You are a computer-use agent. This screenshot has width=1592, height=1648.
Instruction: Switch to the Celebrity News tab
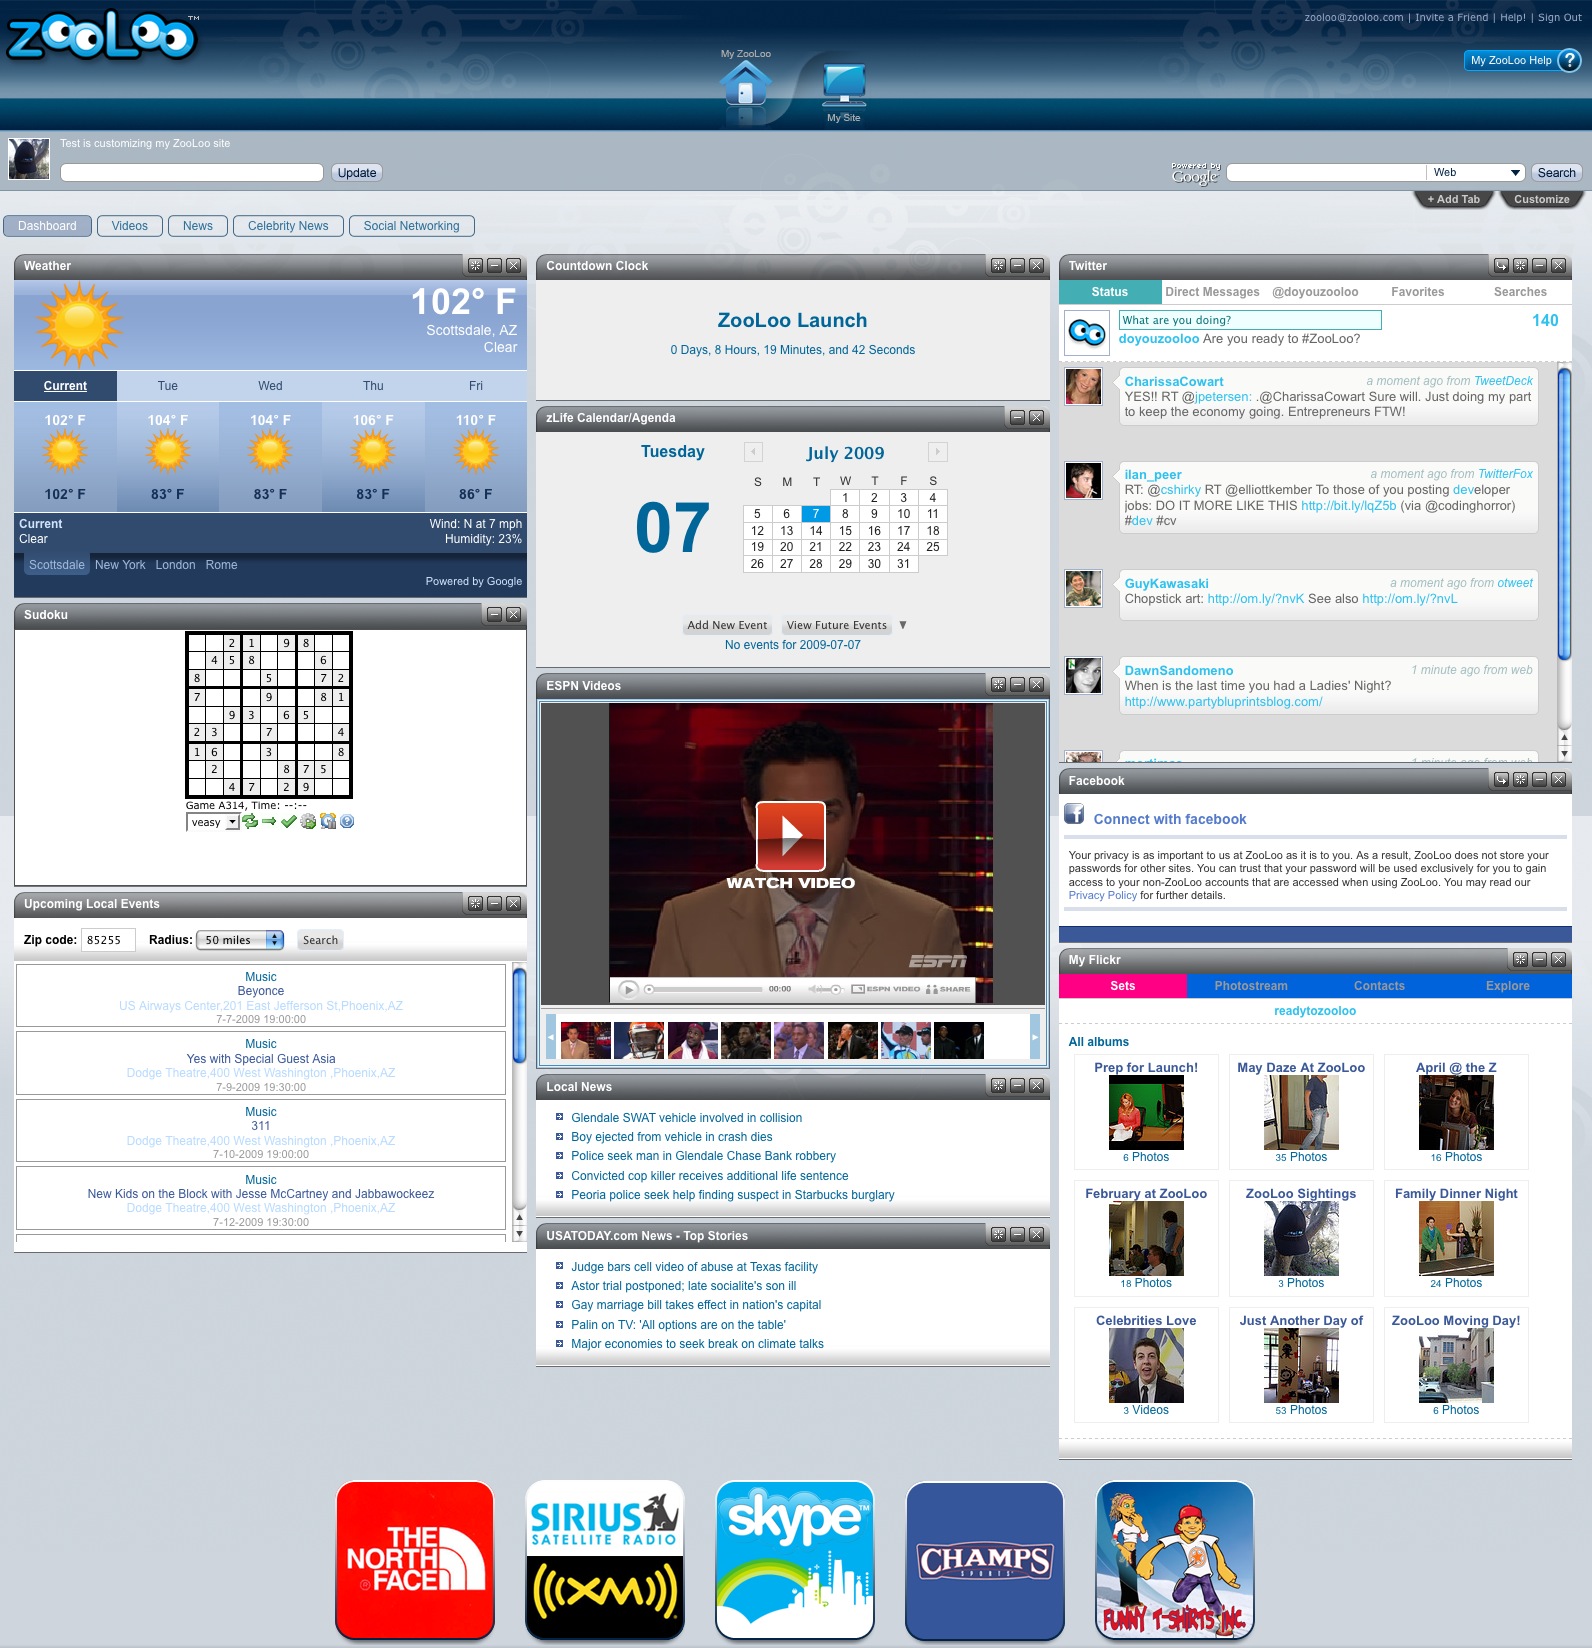coord(288,226)
